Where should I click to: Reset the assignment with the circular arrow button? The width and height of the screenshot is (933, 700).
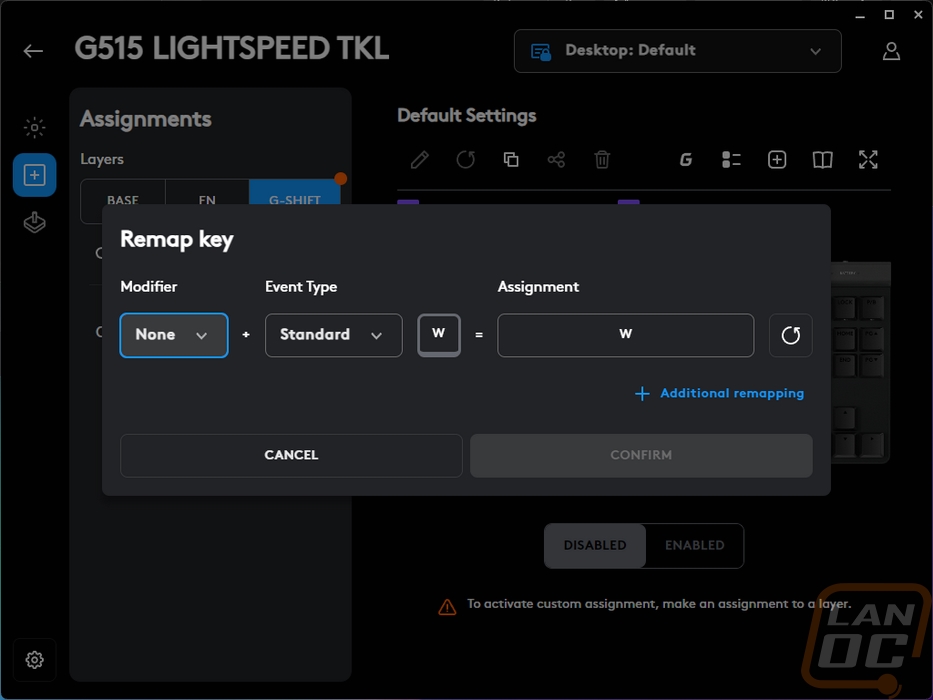791,335
